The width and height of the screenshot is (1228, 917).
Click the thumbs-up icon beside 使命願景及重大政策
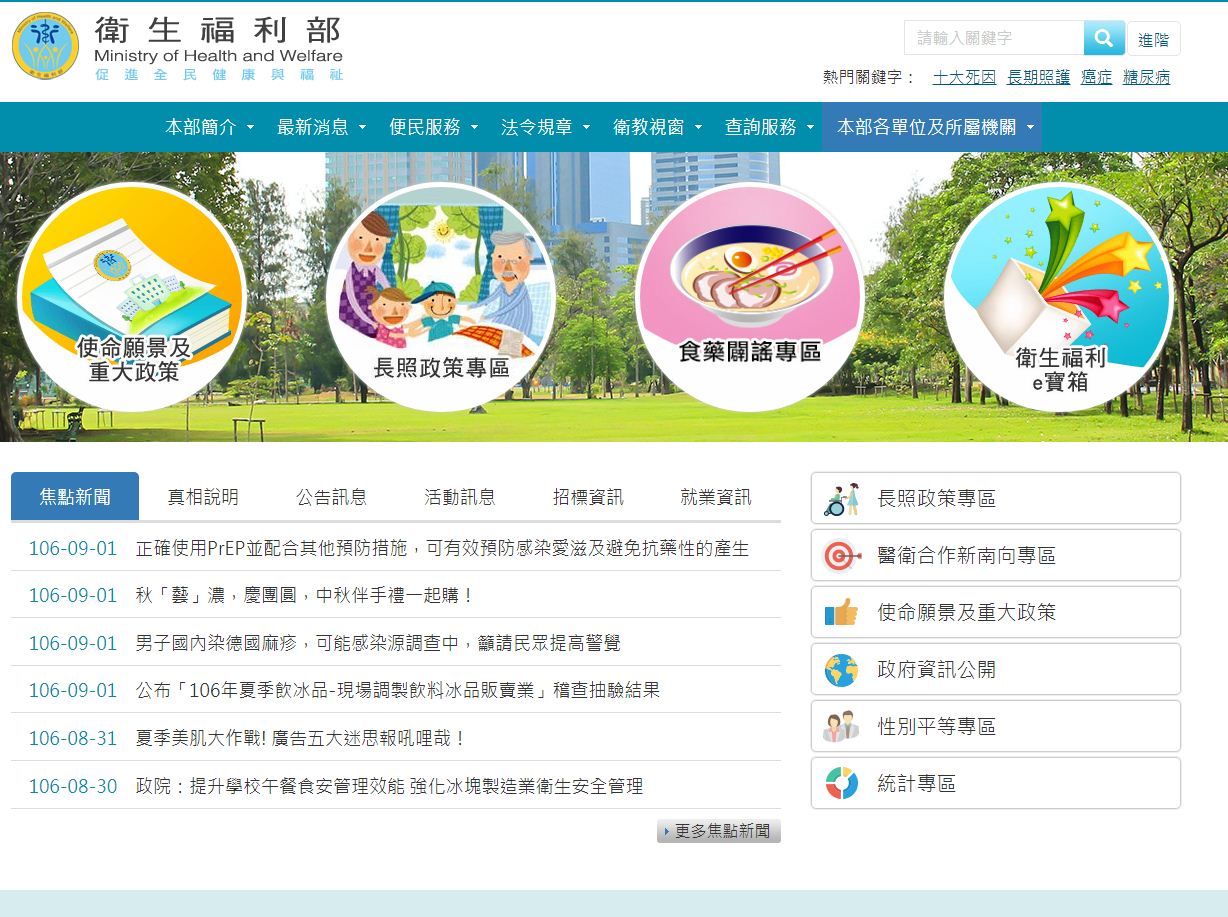tap(841, 613)
